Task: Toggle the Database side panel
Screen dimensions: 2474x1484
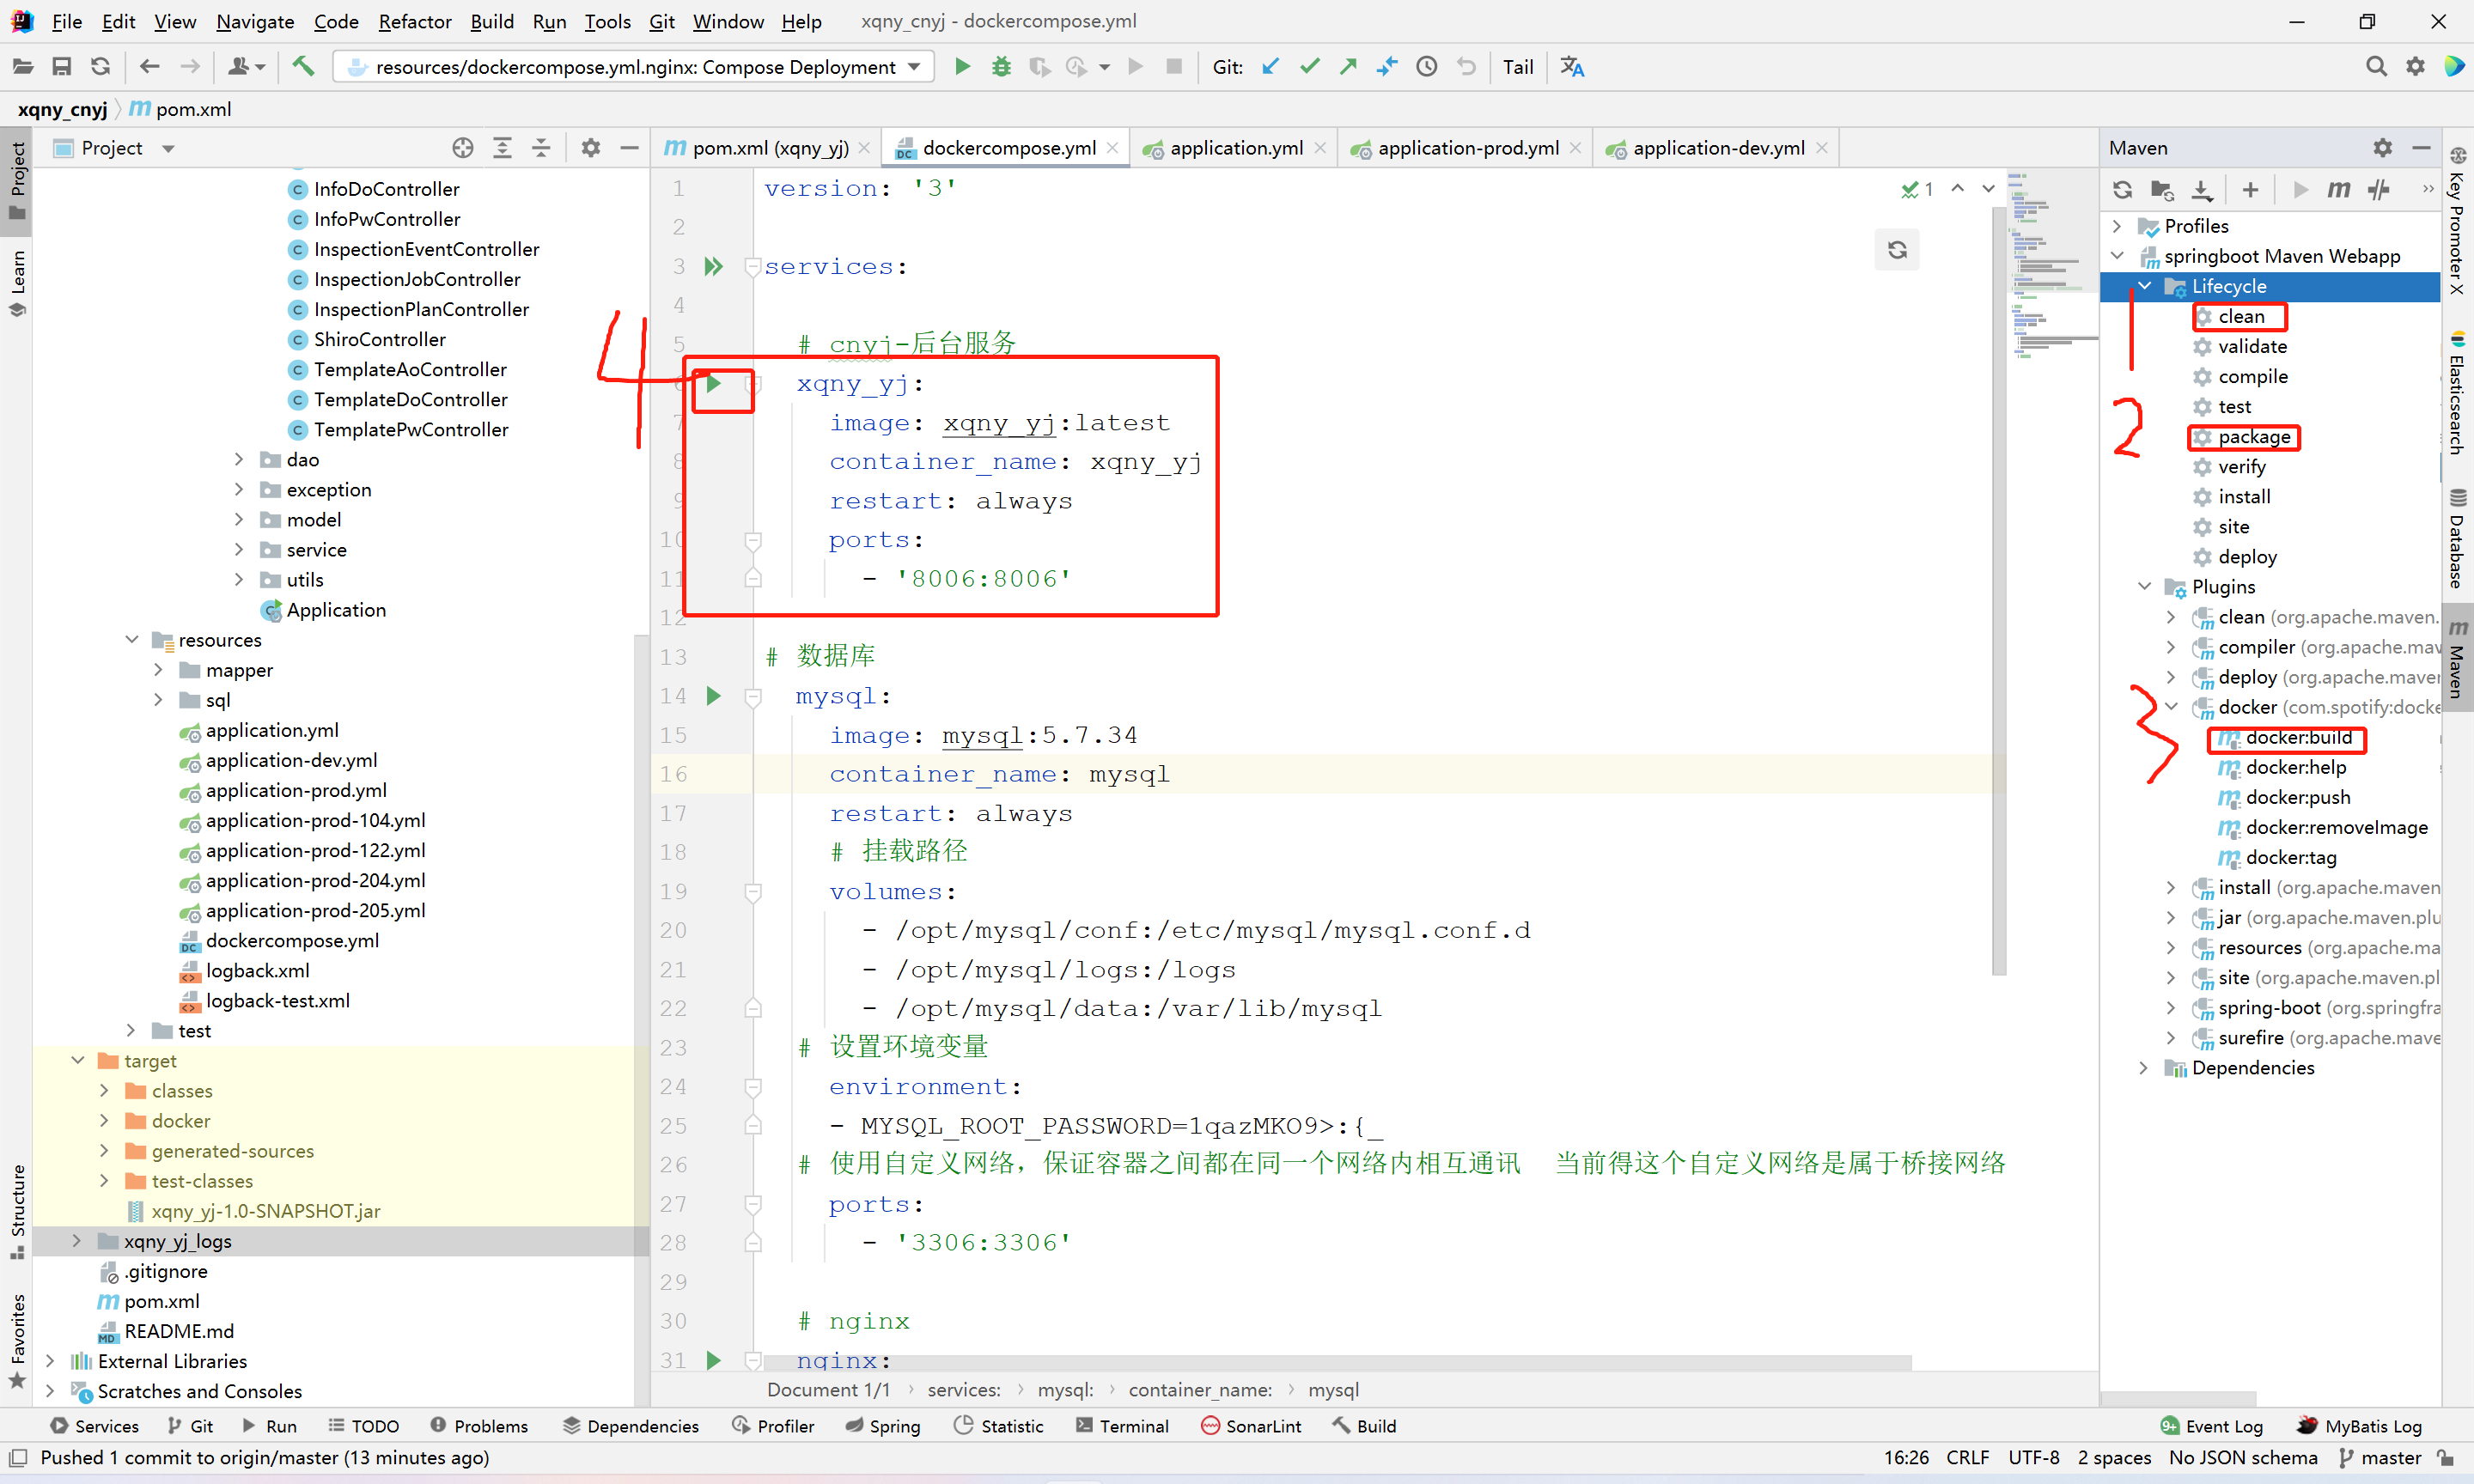Action: [2456, 540]
